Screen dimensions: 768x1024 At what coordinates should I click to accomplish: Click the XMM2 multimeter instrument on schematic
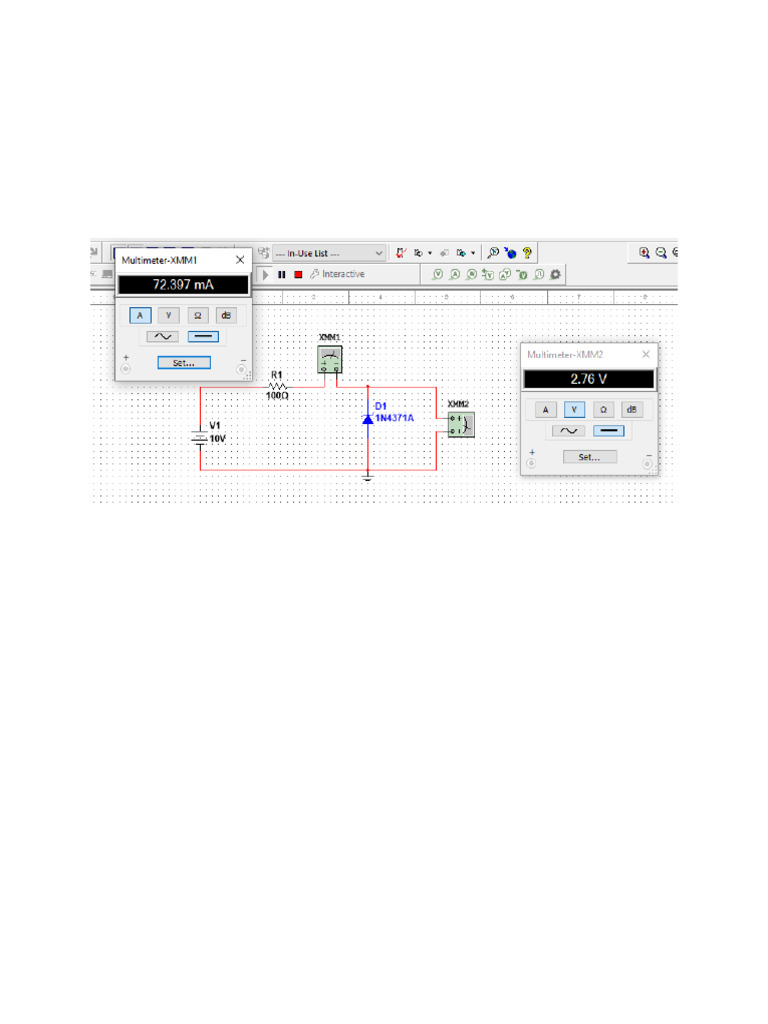[x=461, y=424]
